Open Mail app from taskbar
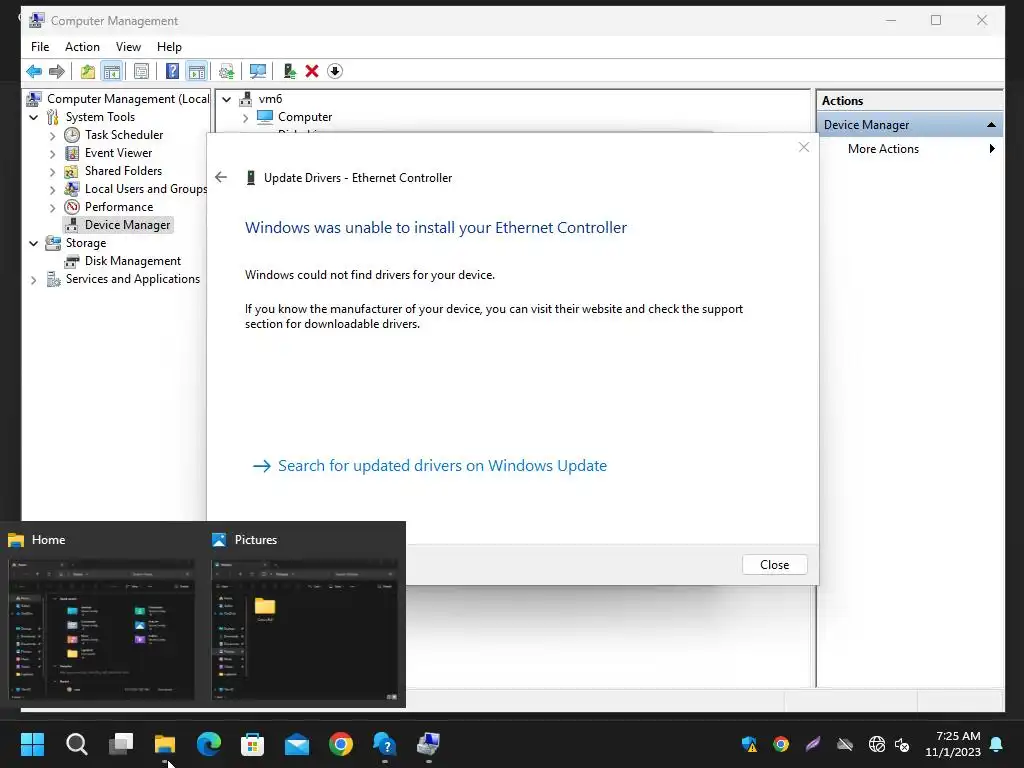Screen dimensions: 1024x768 (297, 744)
